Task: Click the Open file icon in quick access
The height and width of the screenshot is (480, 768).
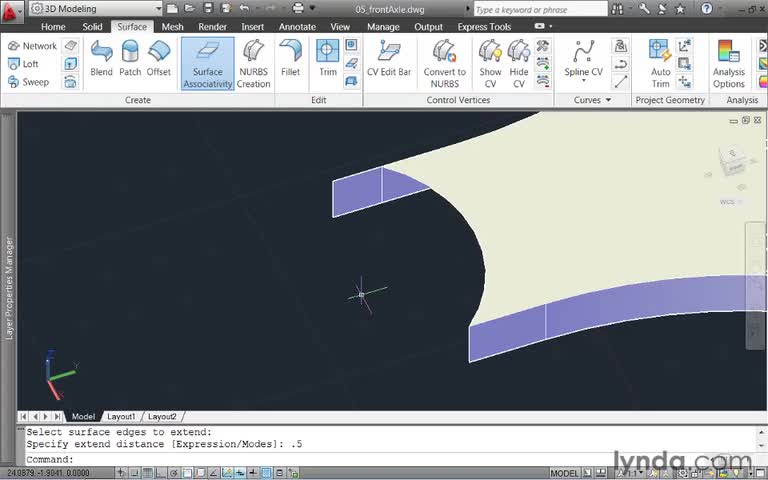Action: (x=190, y=8)
